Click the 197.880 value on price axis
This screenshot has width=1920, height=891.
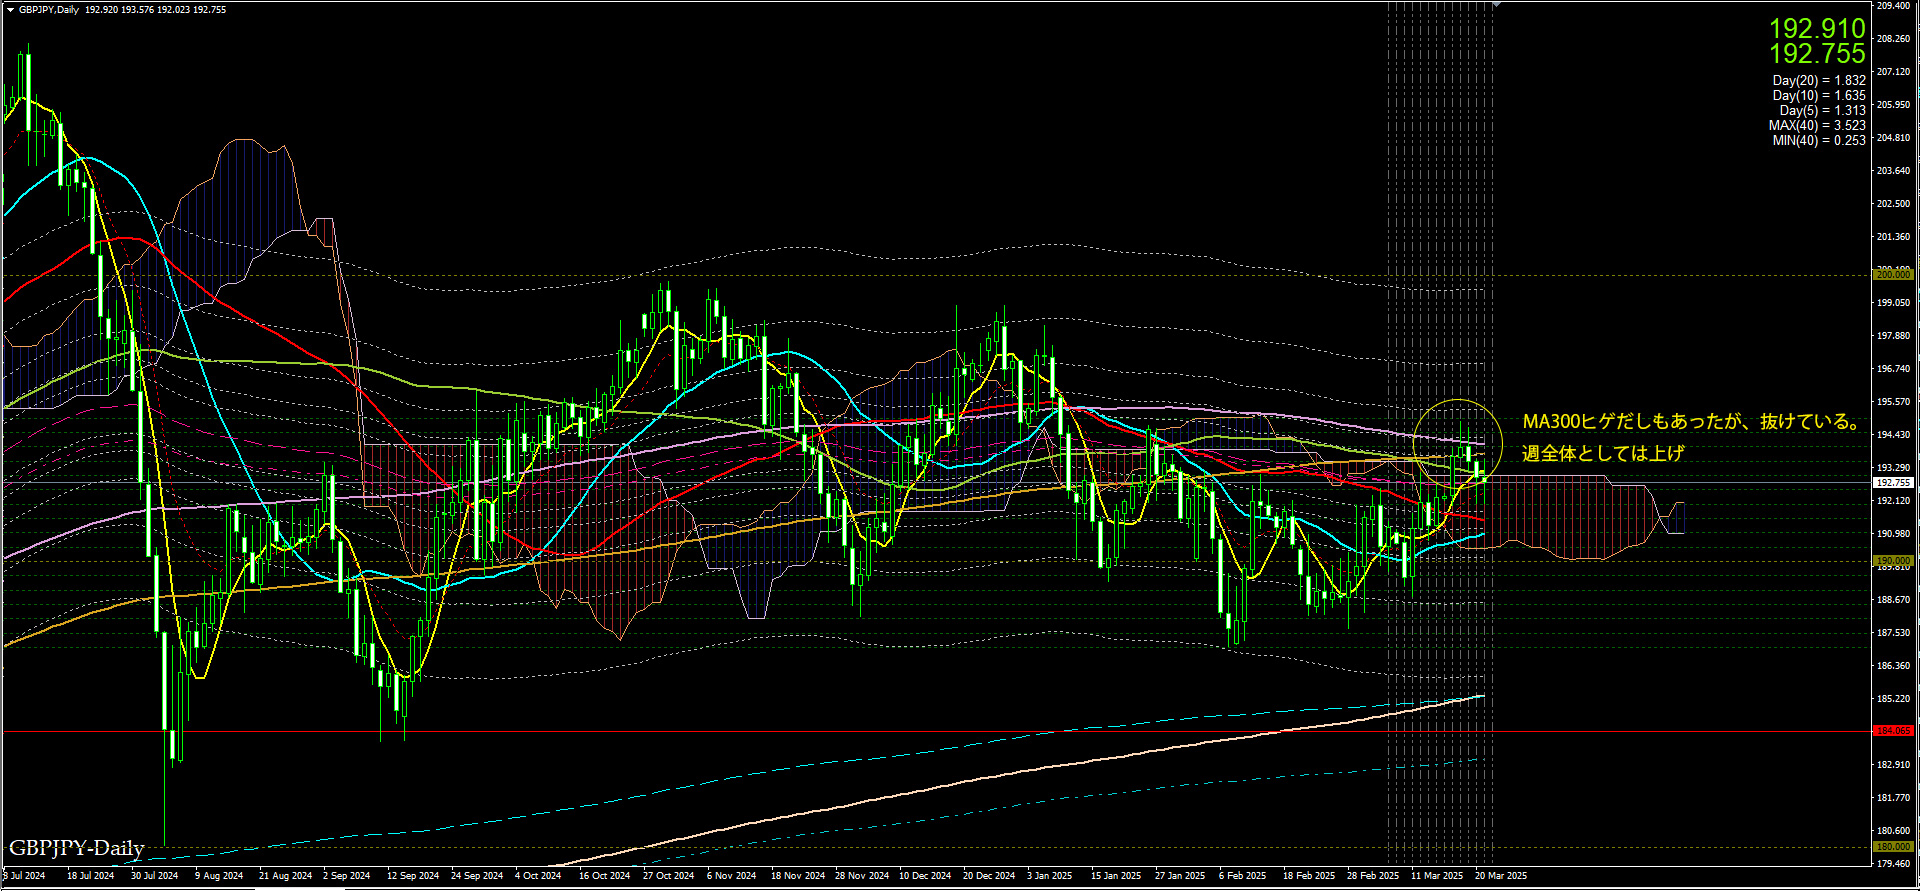click(1893, 336)
